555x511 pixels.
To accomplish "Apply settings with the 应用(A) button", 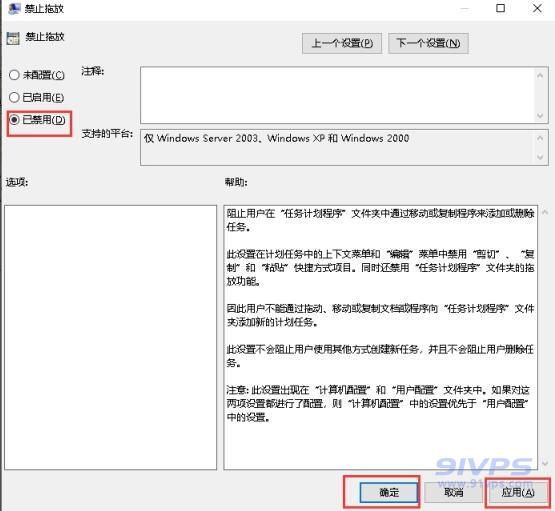I will coord(518,492).
